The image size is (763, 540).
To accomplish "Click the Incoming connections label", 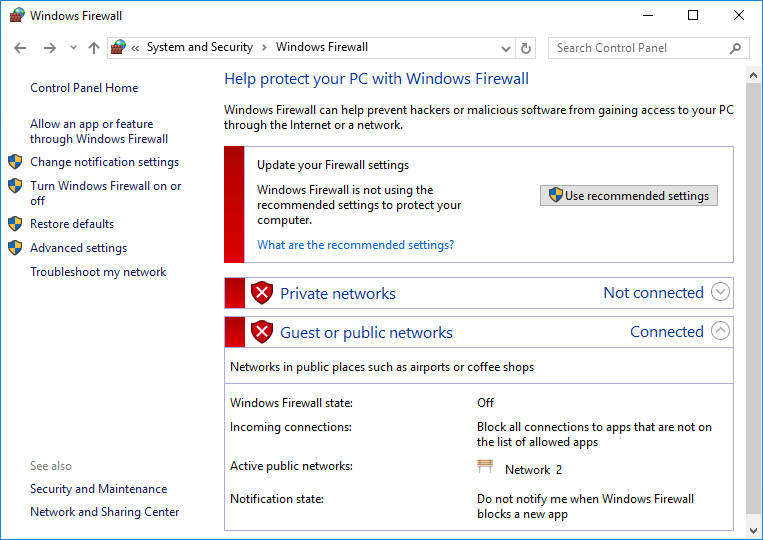I will [291, 427].
